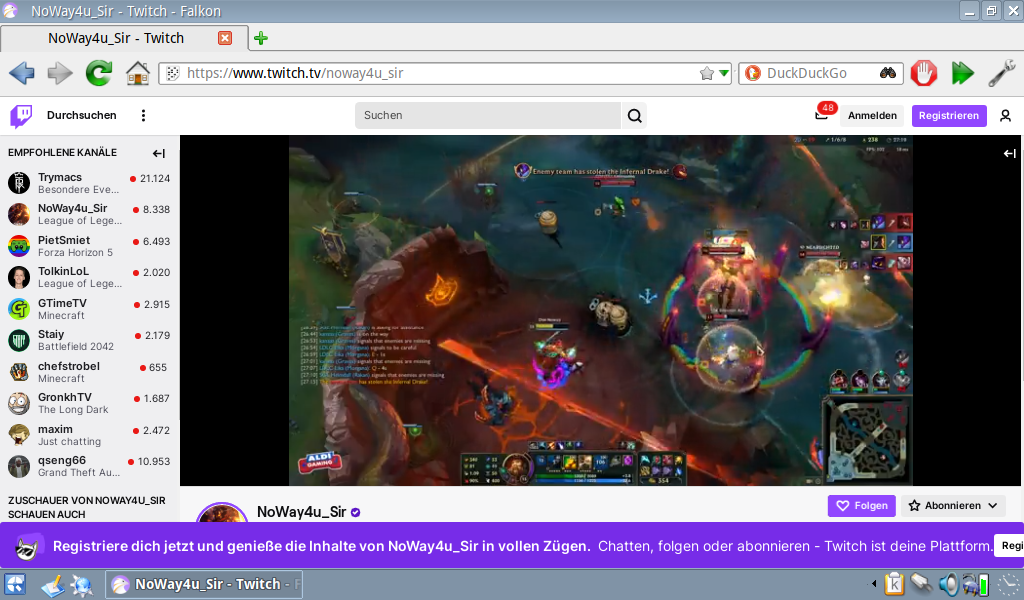The height and width of the screenshot is (600, 1024).
Task: Open chefstrobel Minecraft channel
Action: (89, 372)
